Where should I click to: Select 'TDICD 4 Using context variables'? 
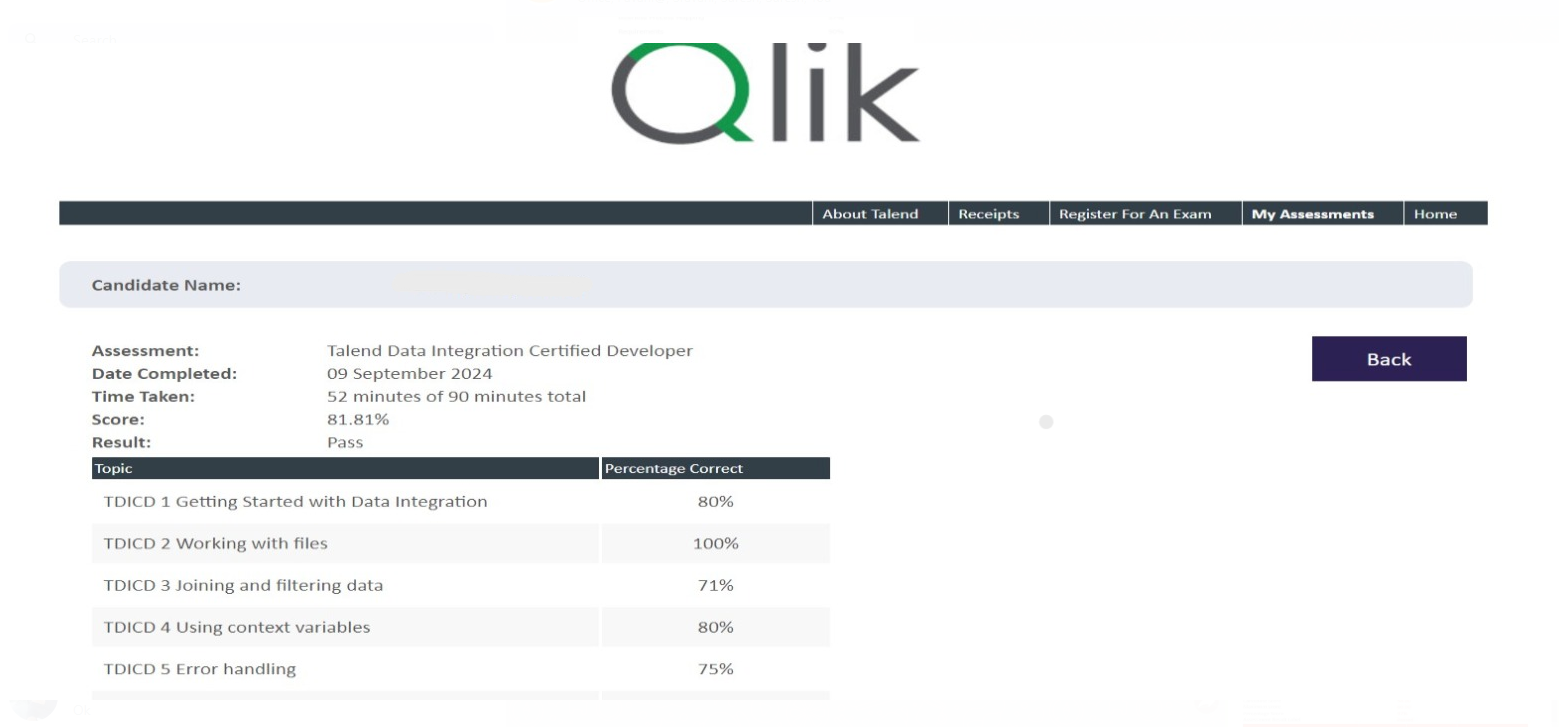click(237, 628)
